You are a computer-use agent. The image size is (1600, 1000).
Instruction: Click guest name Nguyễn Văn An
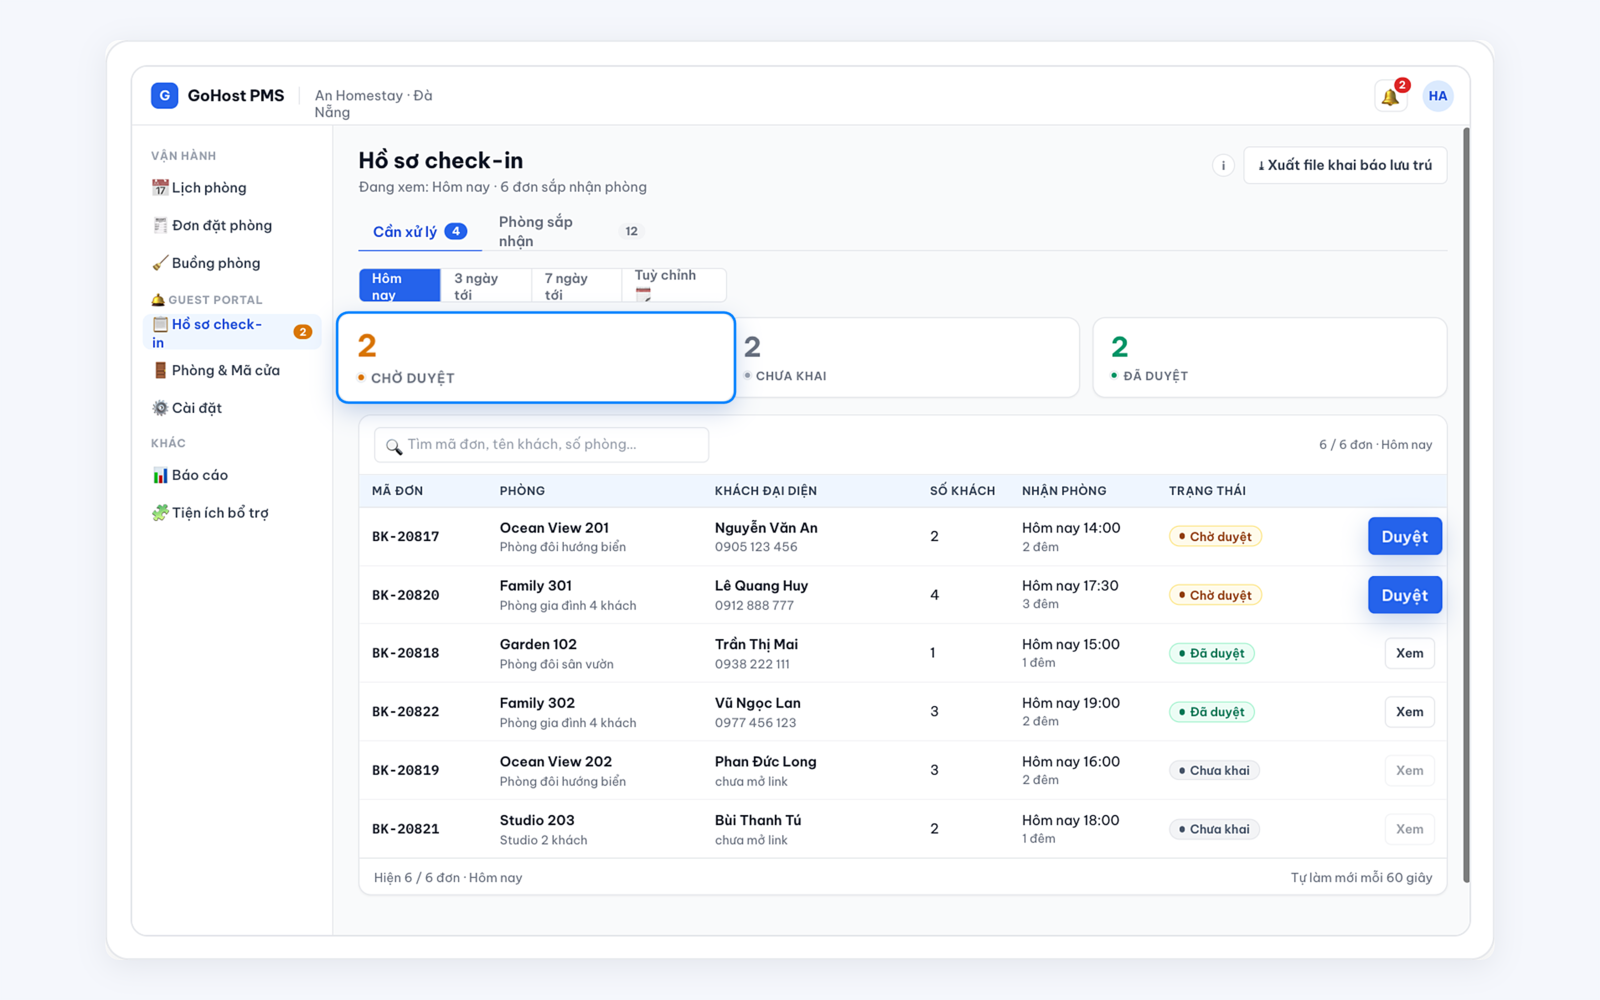click(766, 528)
